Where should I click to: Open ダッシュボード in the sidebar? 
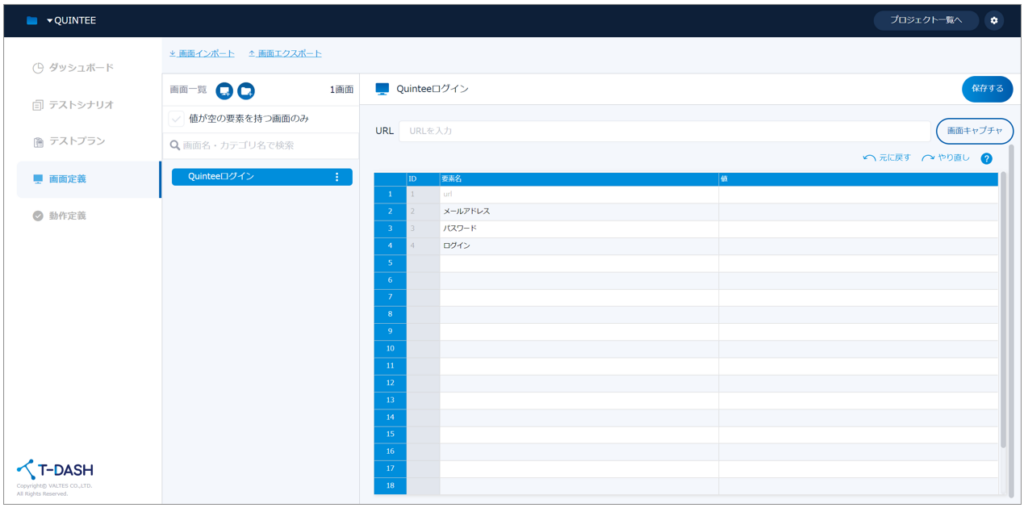(80, 68)
